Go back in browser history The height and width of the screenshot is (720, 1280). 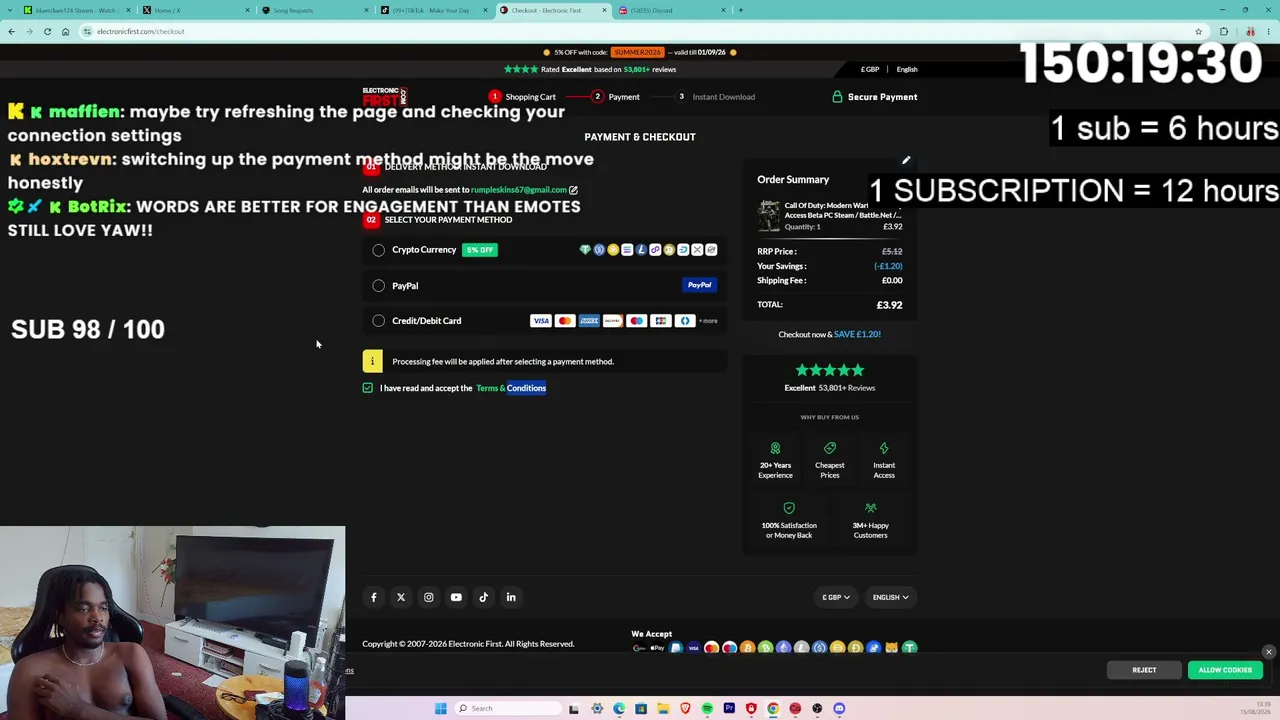tap(12, 31)
